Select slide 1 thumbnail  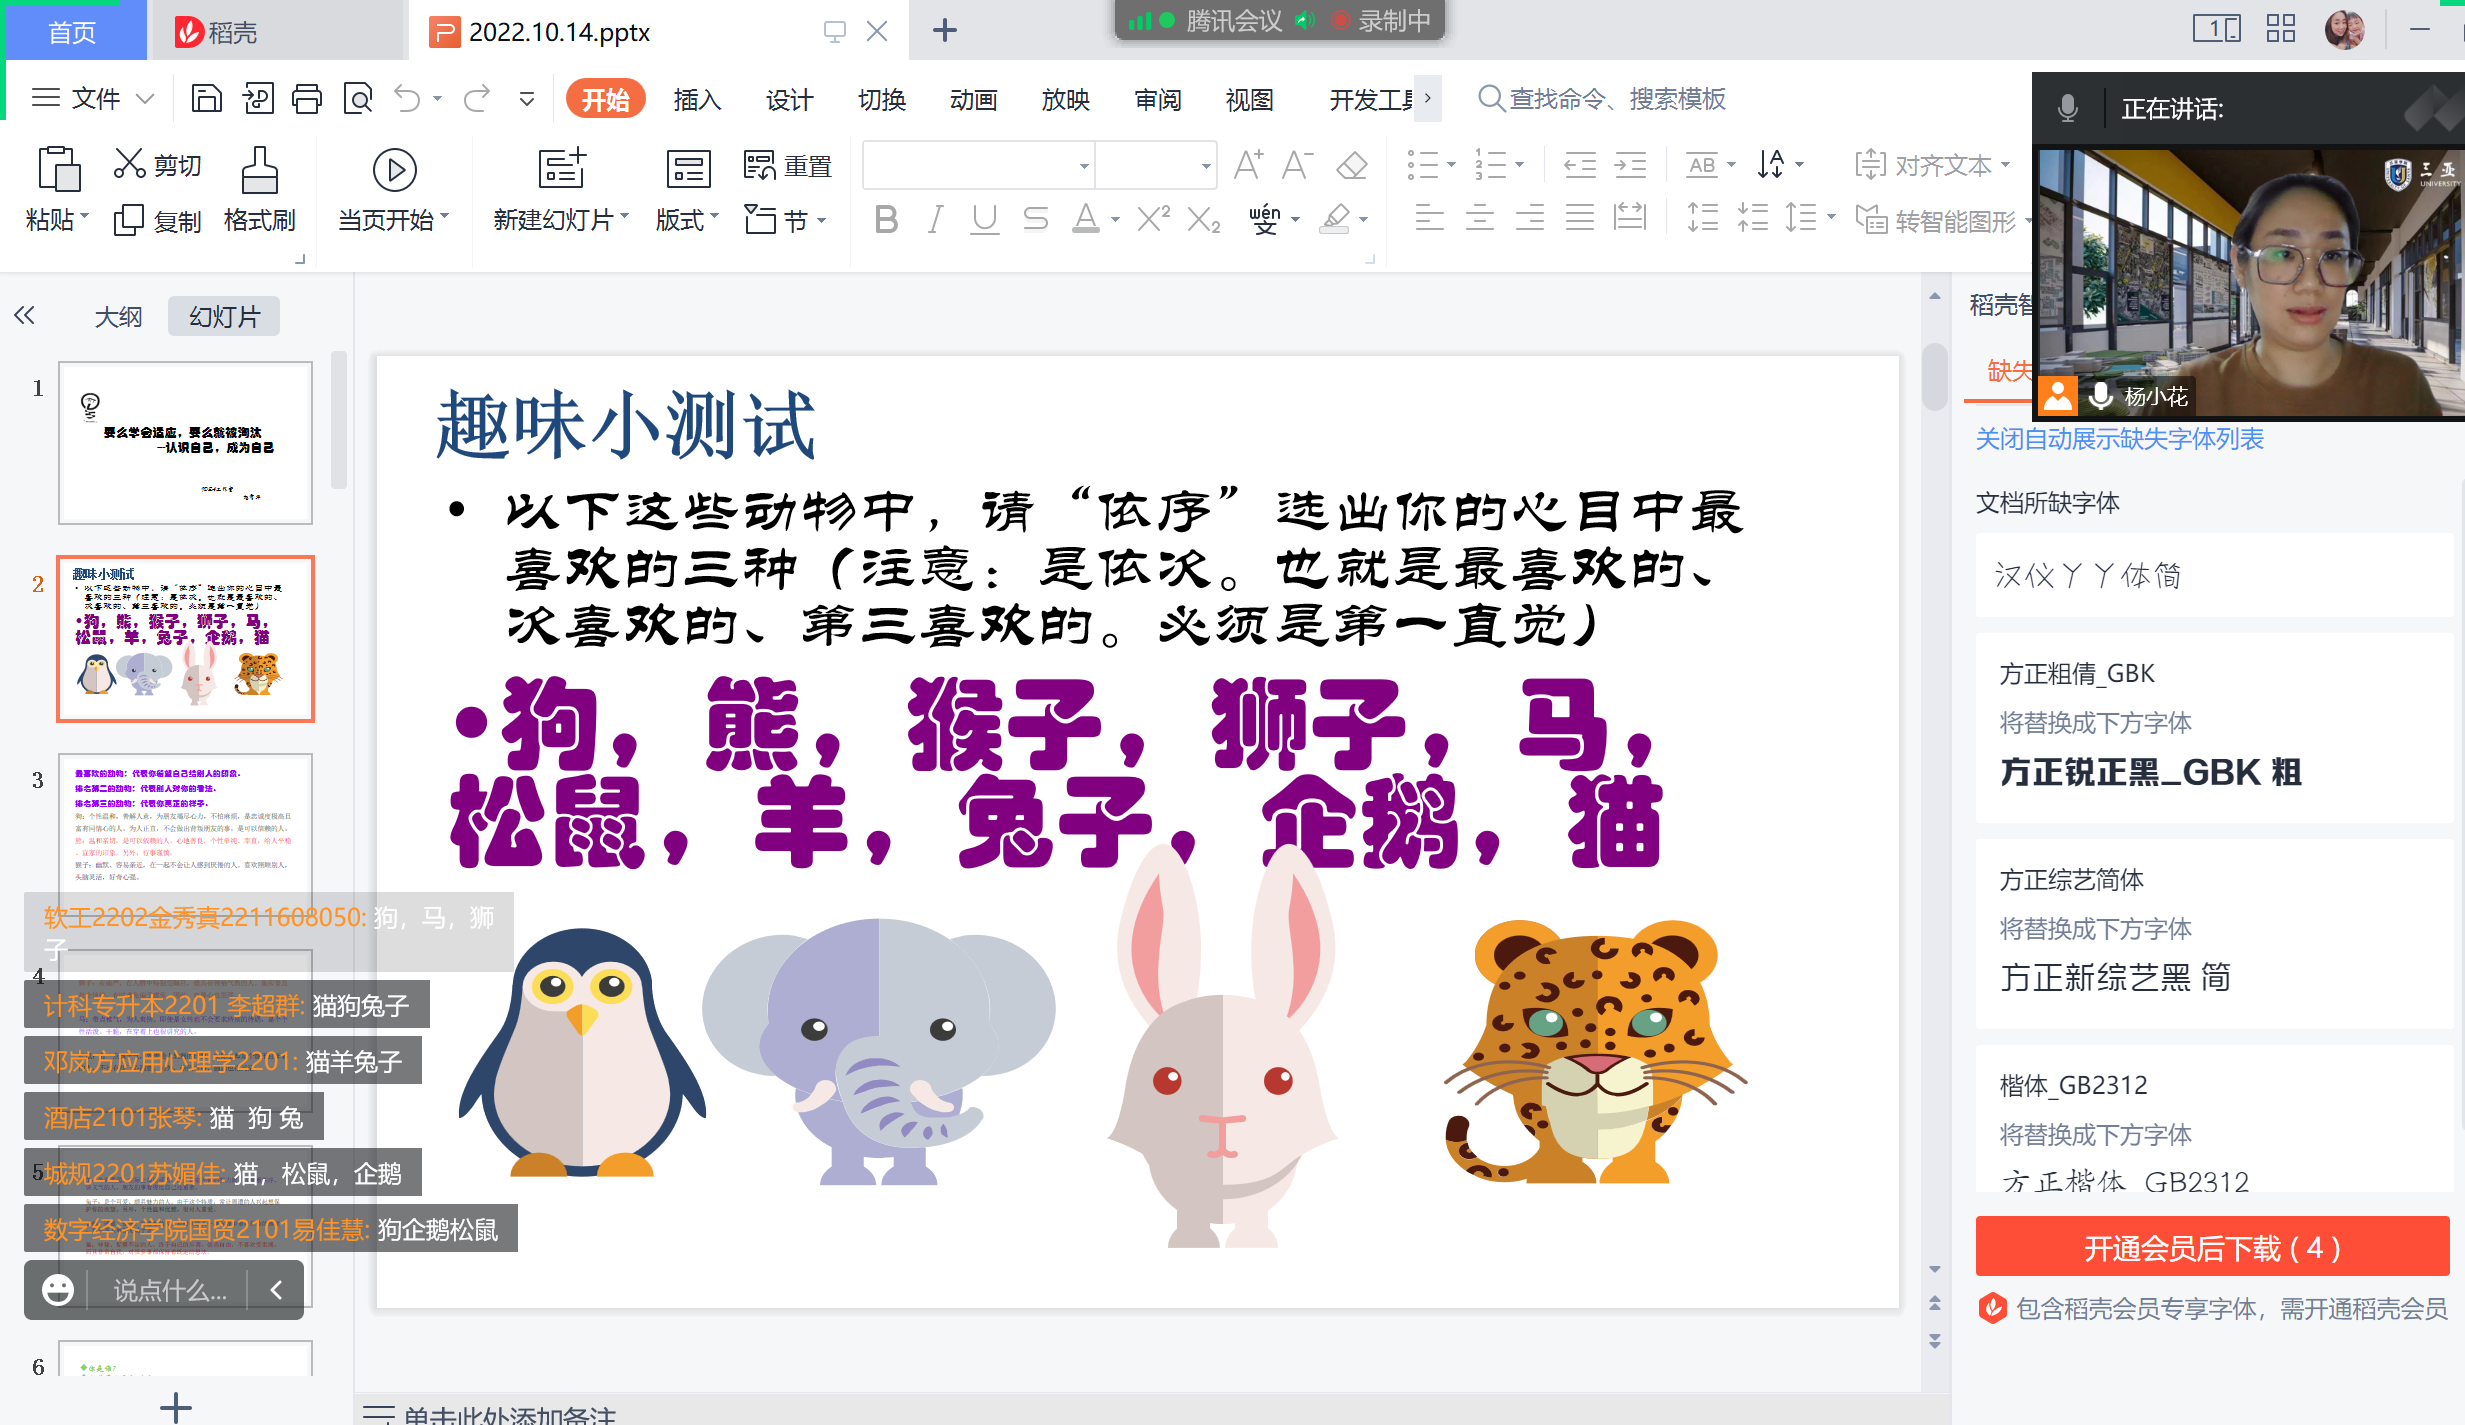click(186, 443)
